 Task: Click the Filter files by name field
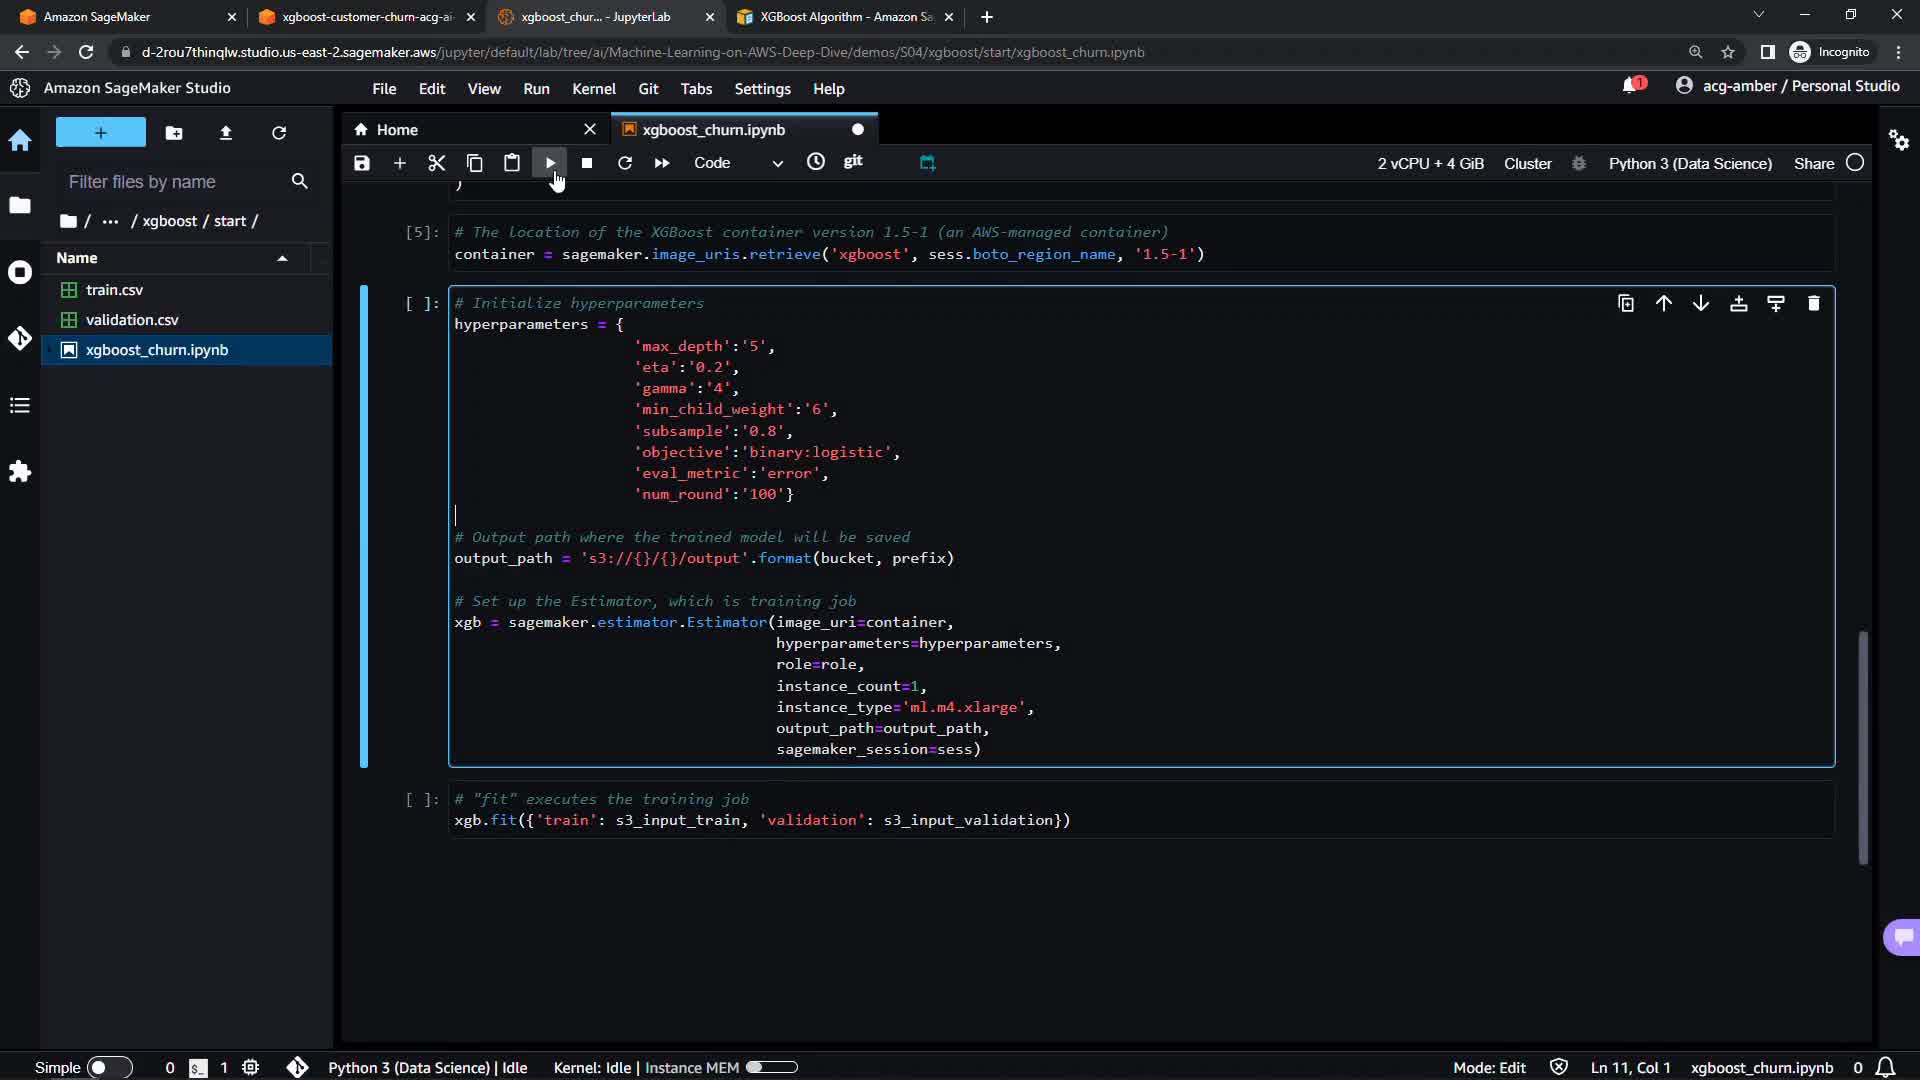(x=175, y=182)
